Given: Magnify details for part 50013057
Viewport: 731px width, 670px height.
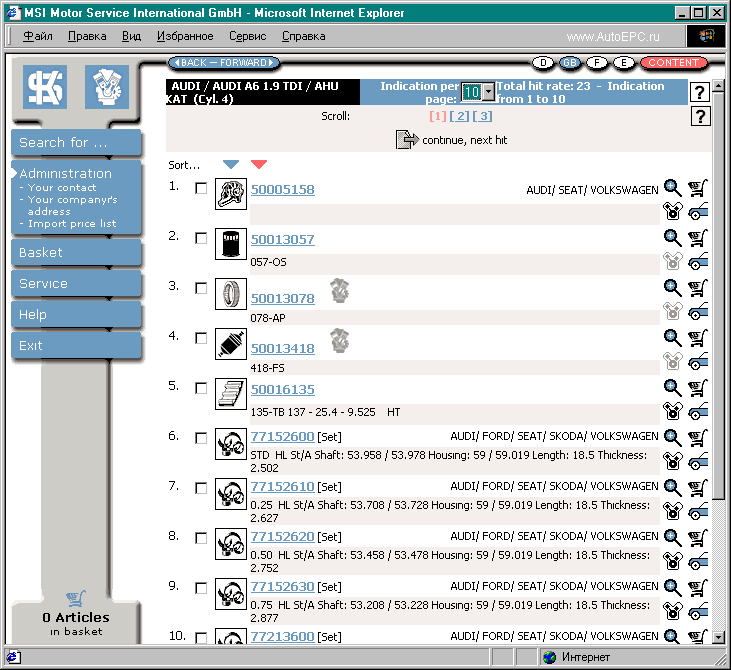Looking at the screenshot, I should (672, 238).
